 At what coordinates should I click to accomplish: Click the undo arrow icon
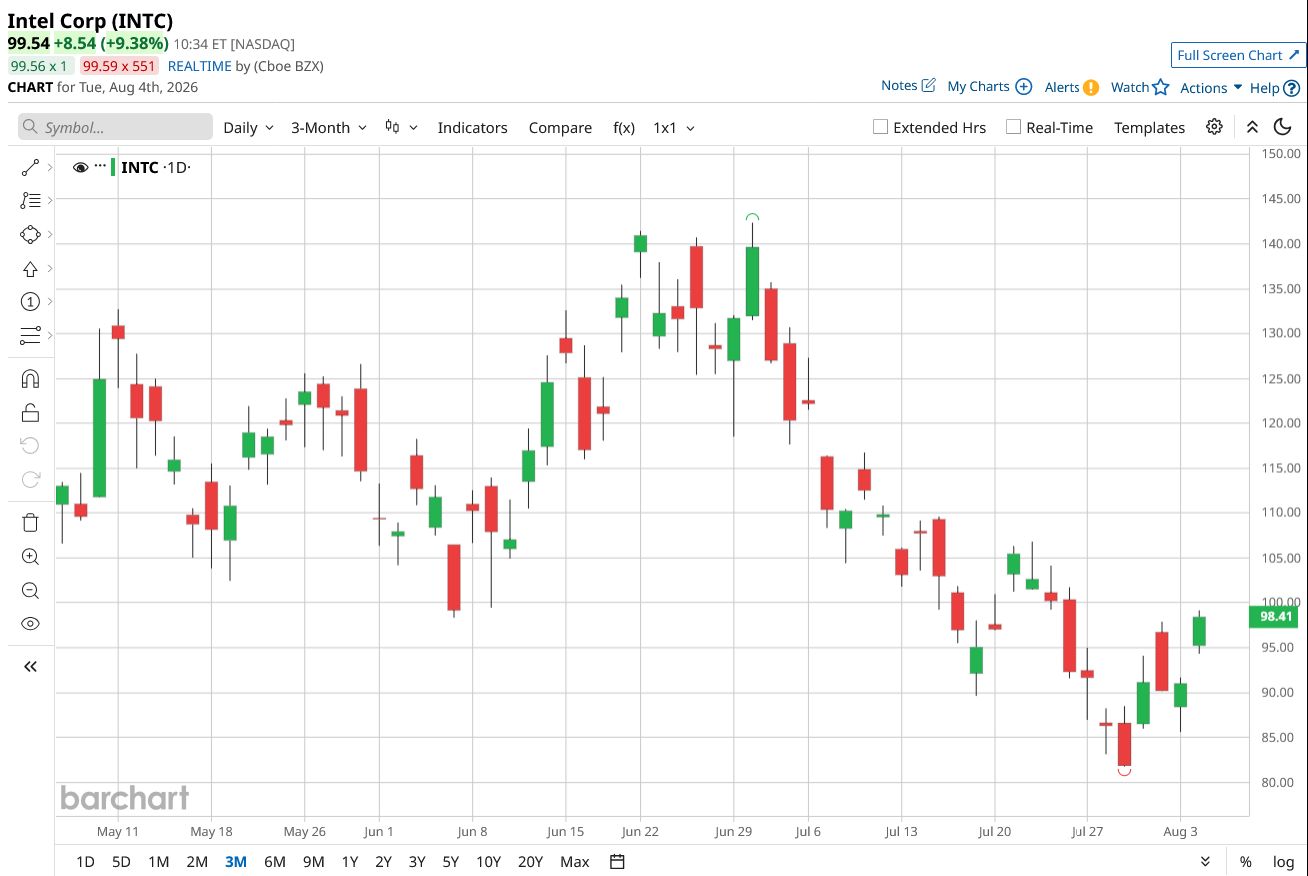click(x=30, y=446)
